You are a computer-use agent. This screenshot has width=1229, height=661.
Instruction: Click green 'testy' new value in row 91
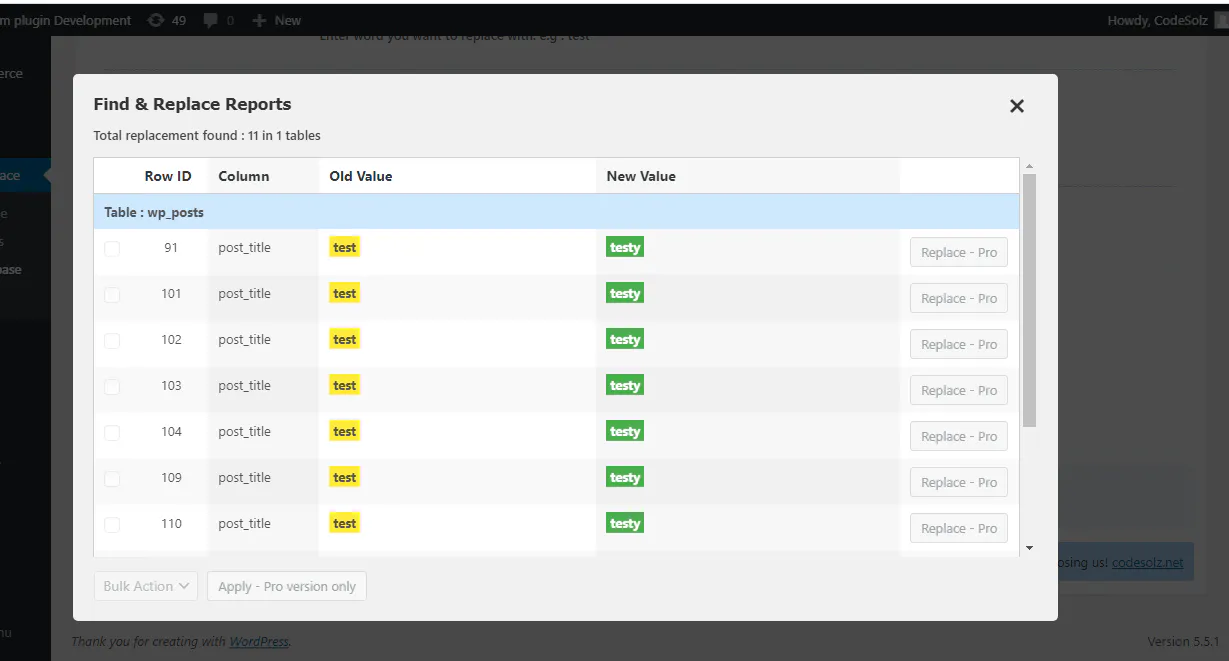tap(625, 247)
